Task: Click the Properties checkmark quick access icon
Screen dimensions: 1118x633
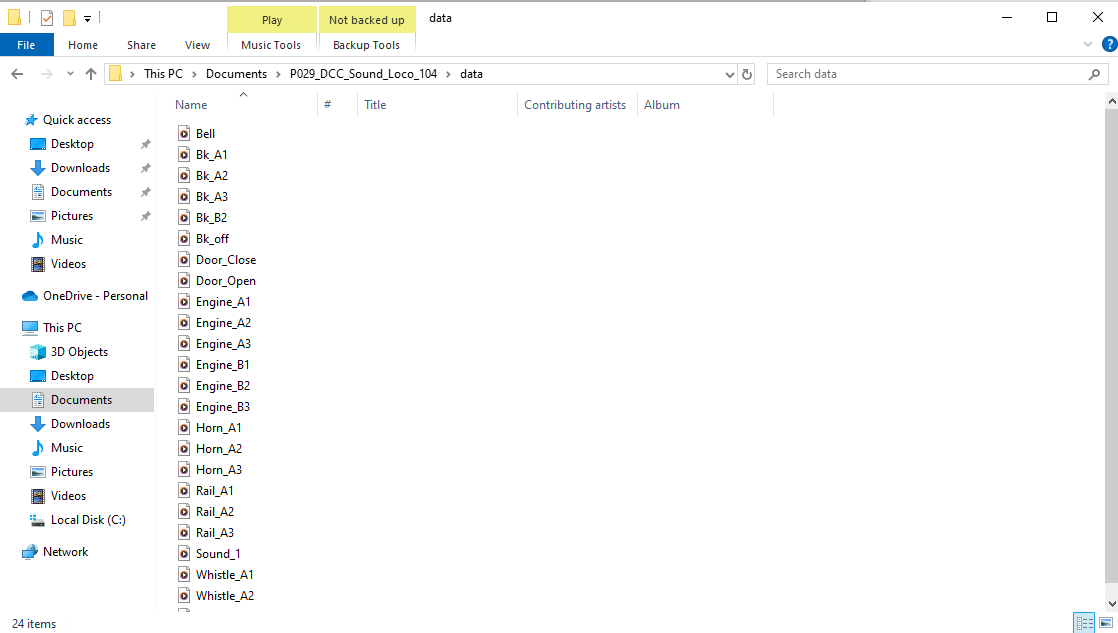Action: click(47, 19)
